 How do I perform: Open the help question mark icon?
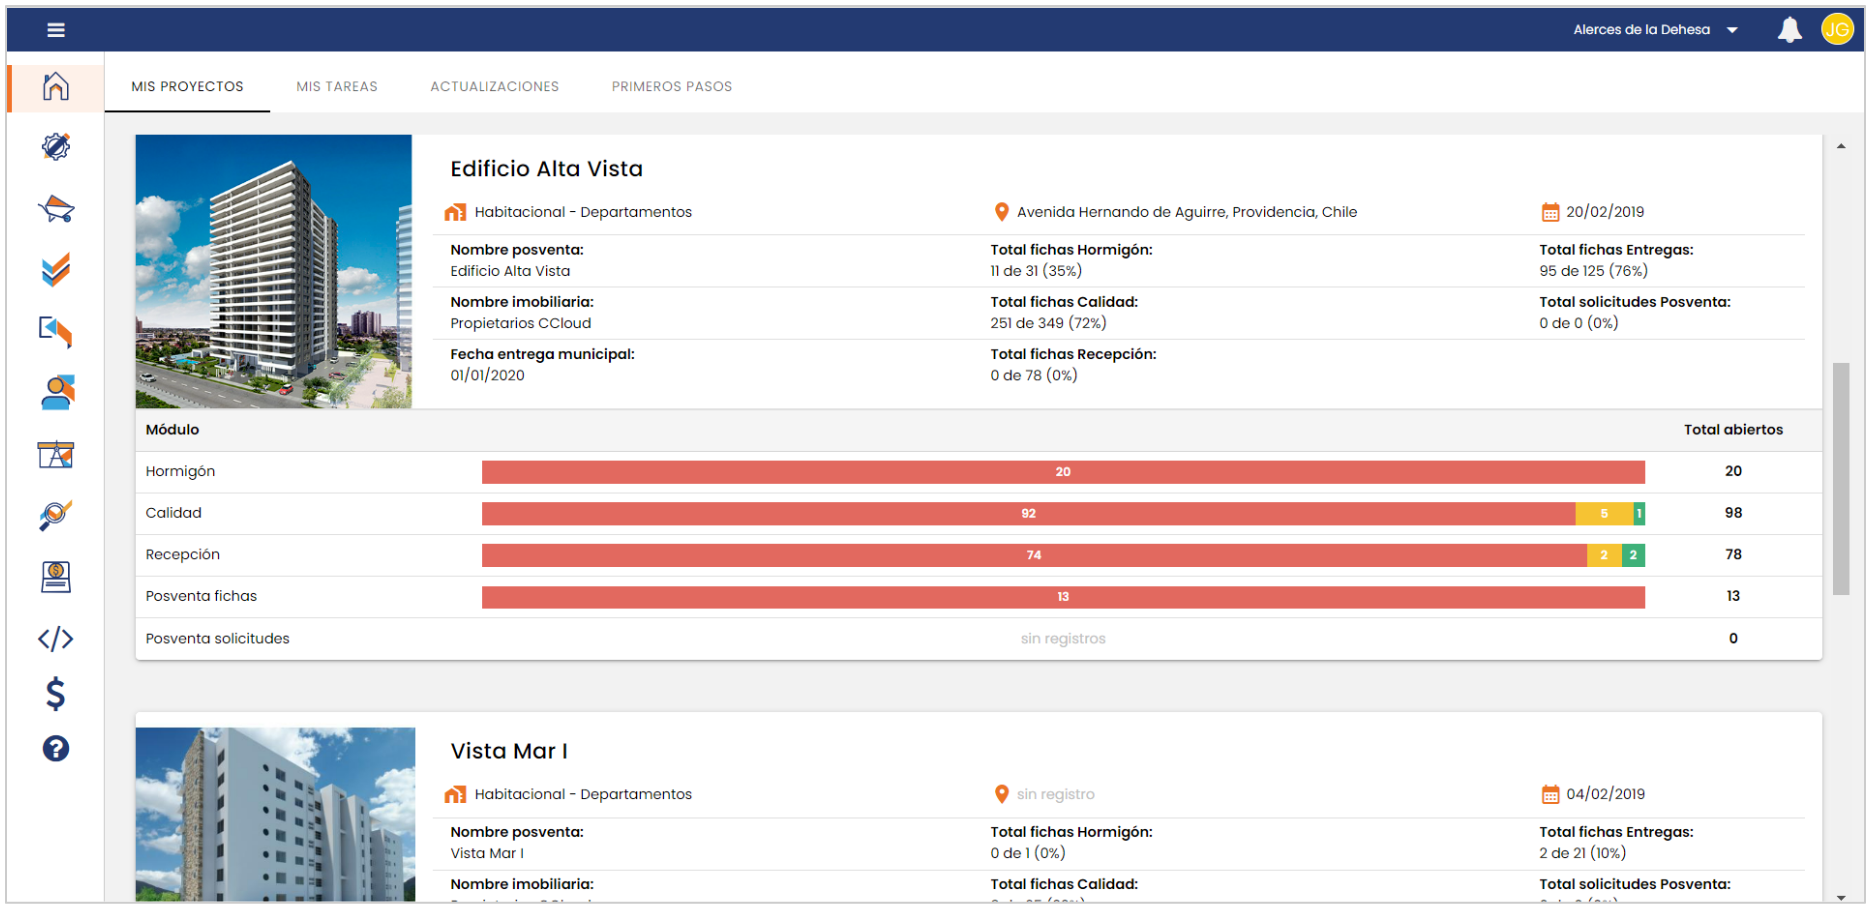[56, 749]
